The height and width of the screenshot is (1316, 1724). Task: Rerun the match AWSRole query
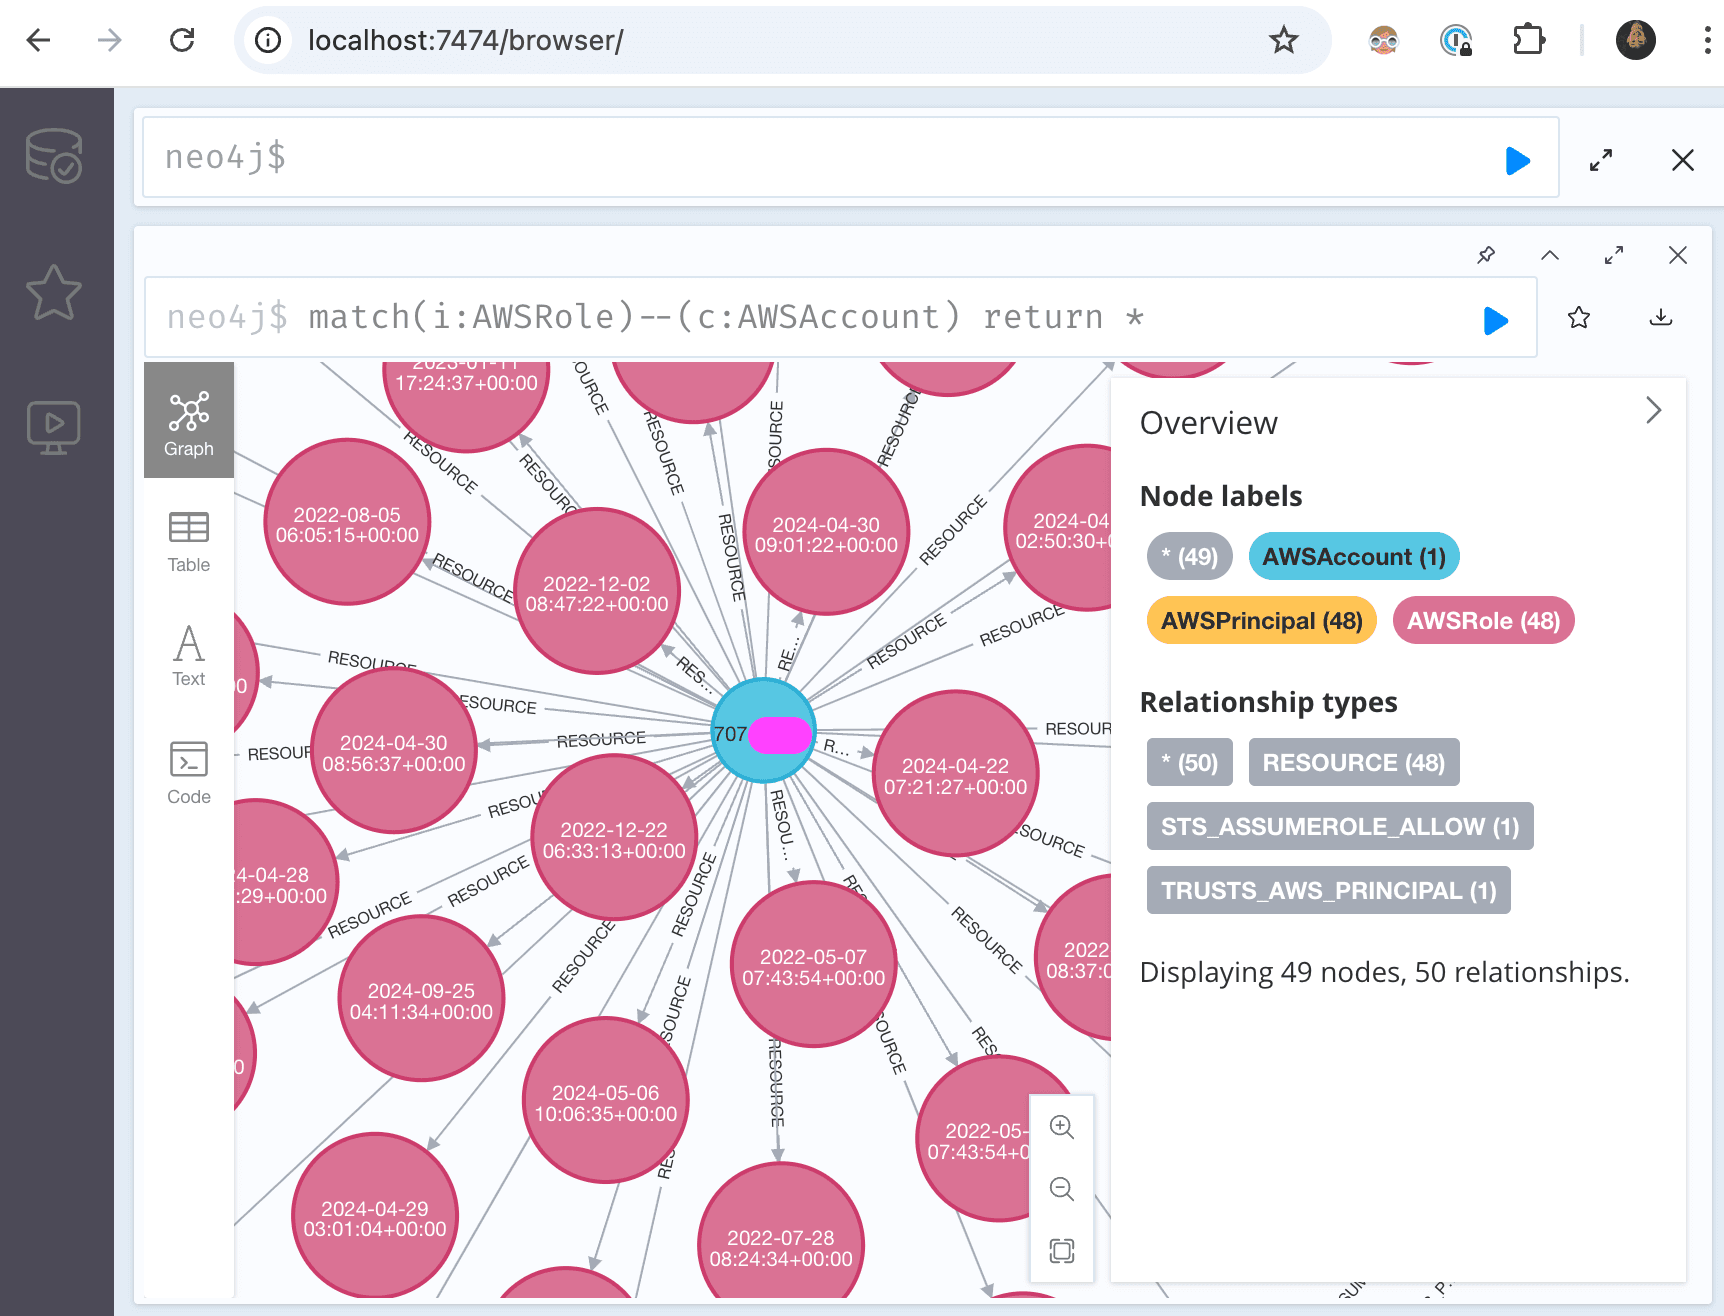(x=1495, y=320)
